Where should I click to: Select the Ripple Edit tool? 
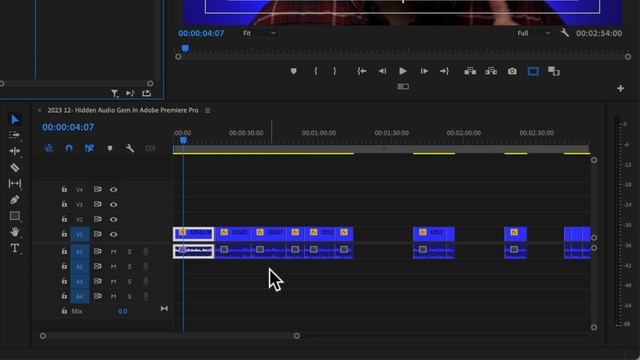coord(15,151)
